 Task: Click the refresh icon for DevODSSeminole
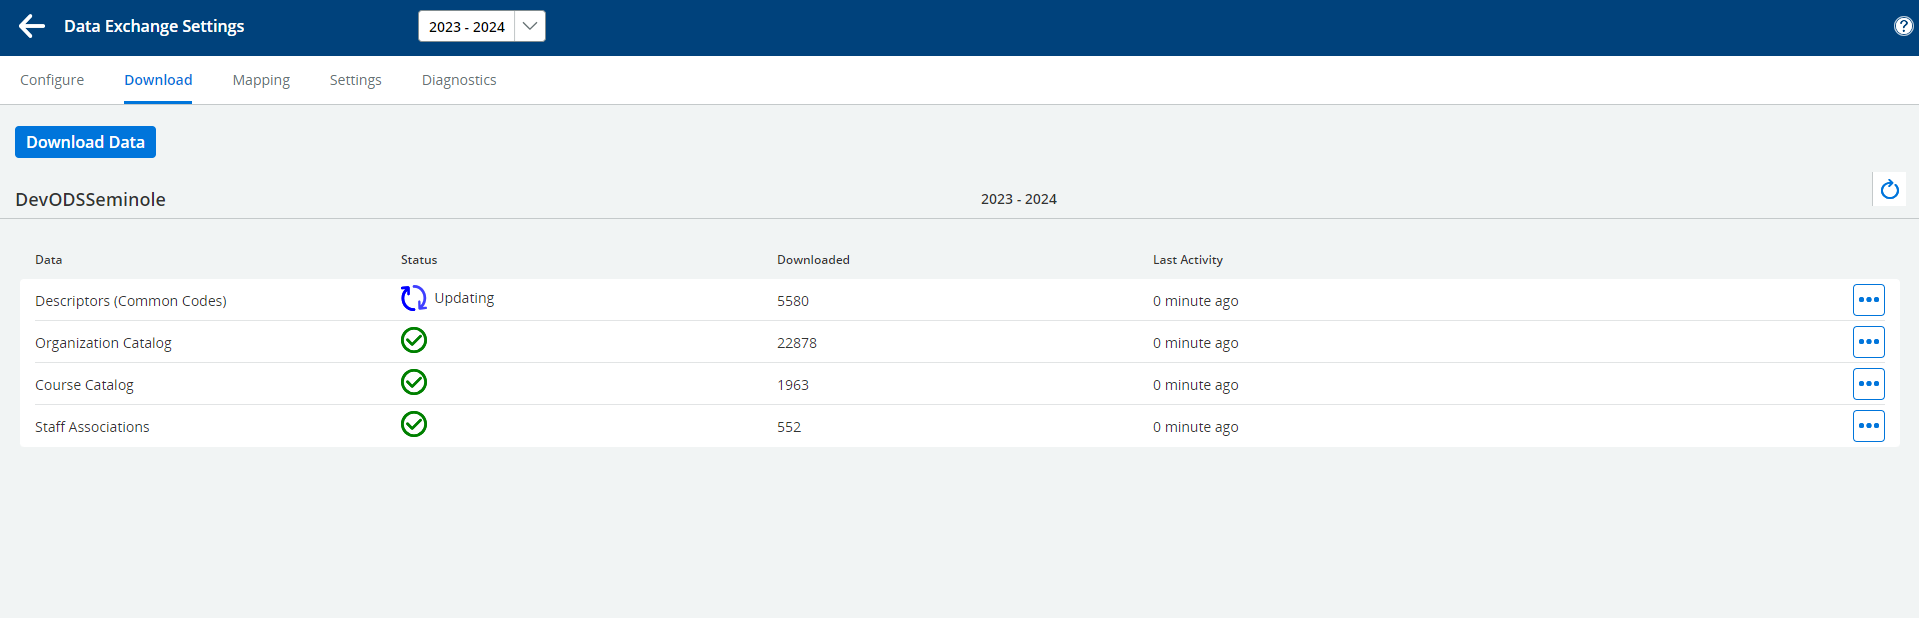pyautogui.click(x=1889, y=190)
